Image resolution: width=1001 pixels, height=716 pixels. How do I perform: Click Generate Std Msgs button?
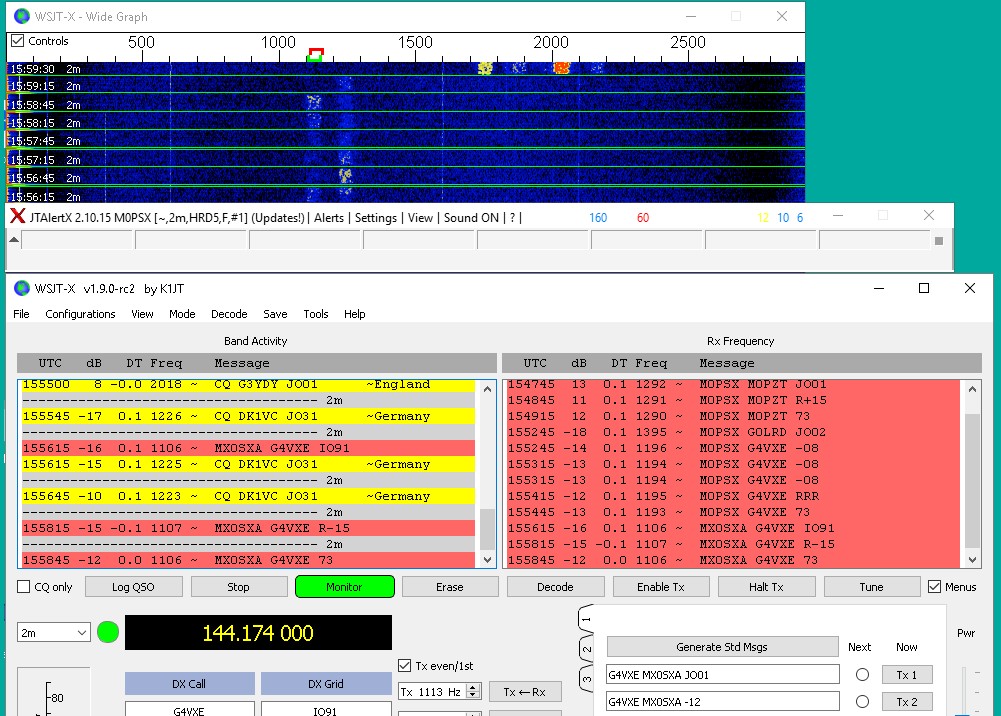point(722,646)
